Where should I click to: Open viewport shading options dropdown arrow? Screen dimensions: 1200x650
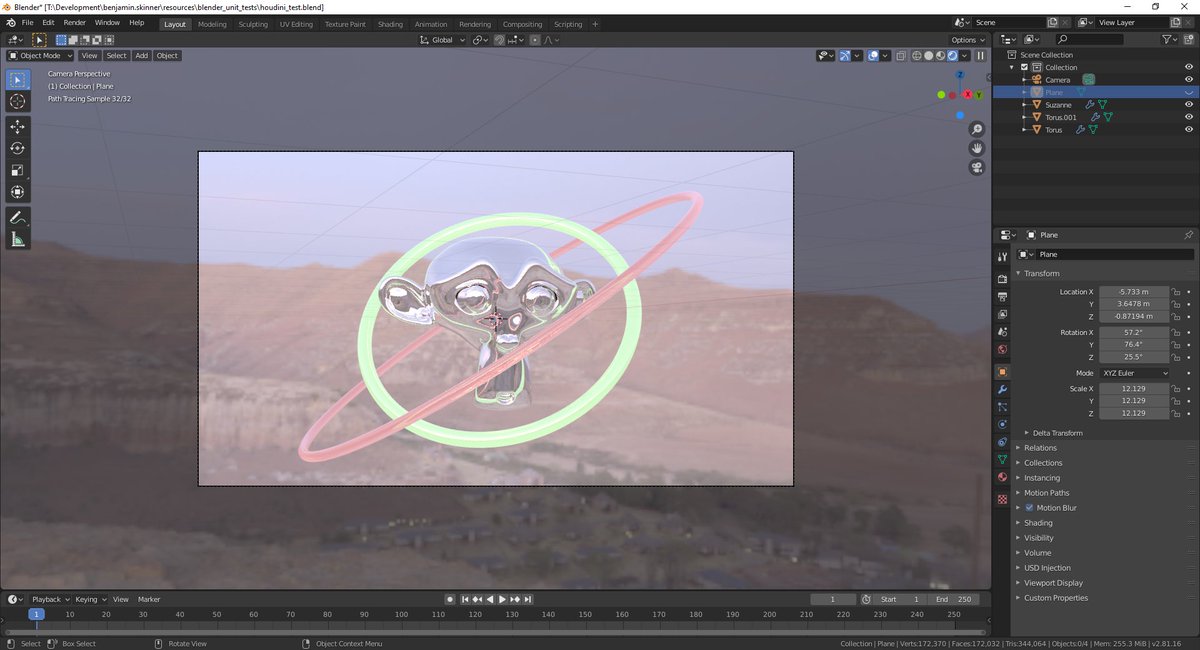click(x=965, y=56)
